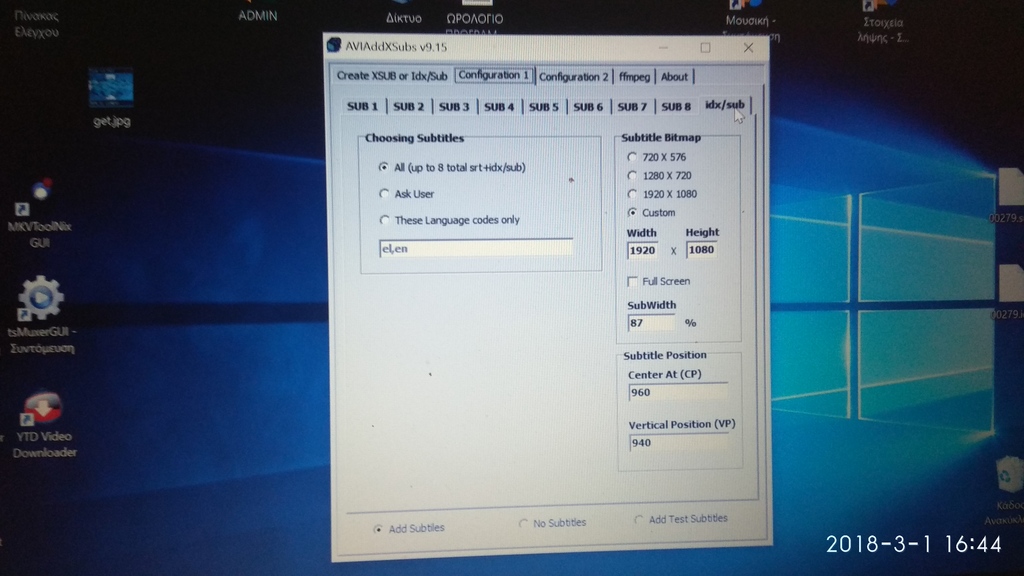Open the Recycle Bin icon
The height and width of the screenshot is (576, 1024).
coord(1005,476)
